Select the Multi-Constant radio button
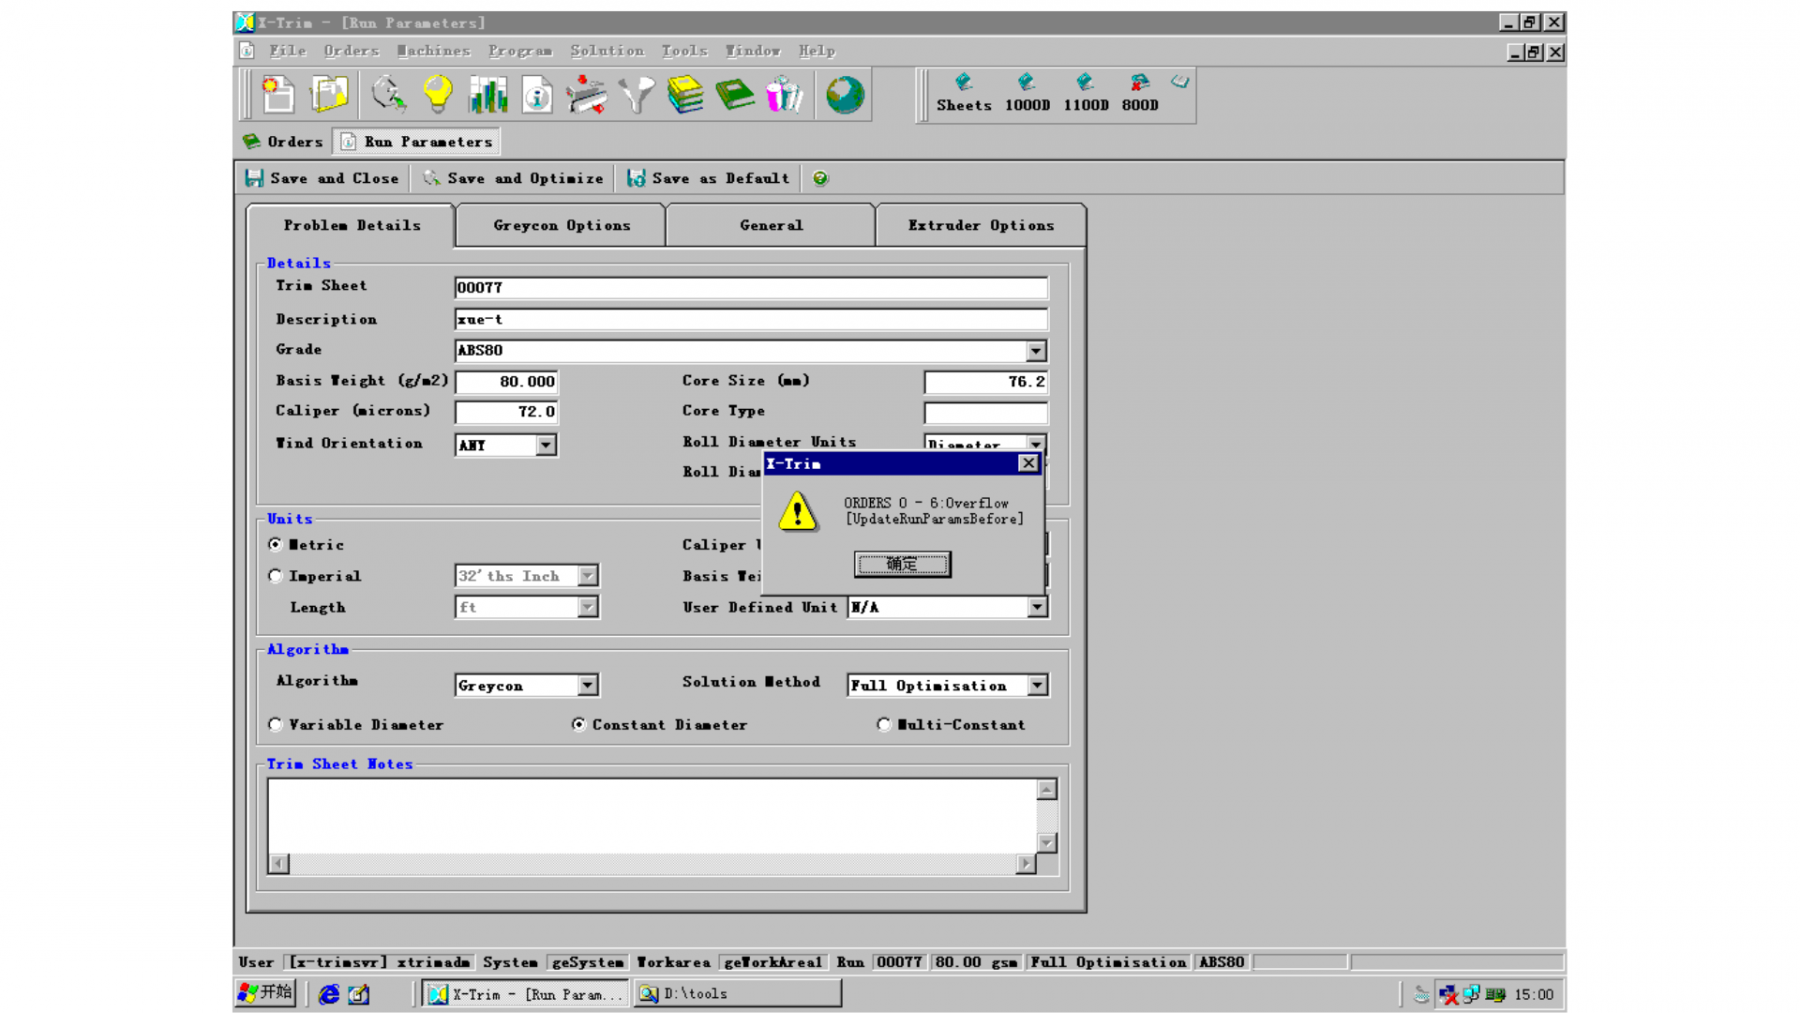 (x=884, y=725)
